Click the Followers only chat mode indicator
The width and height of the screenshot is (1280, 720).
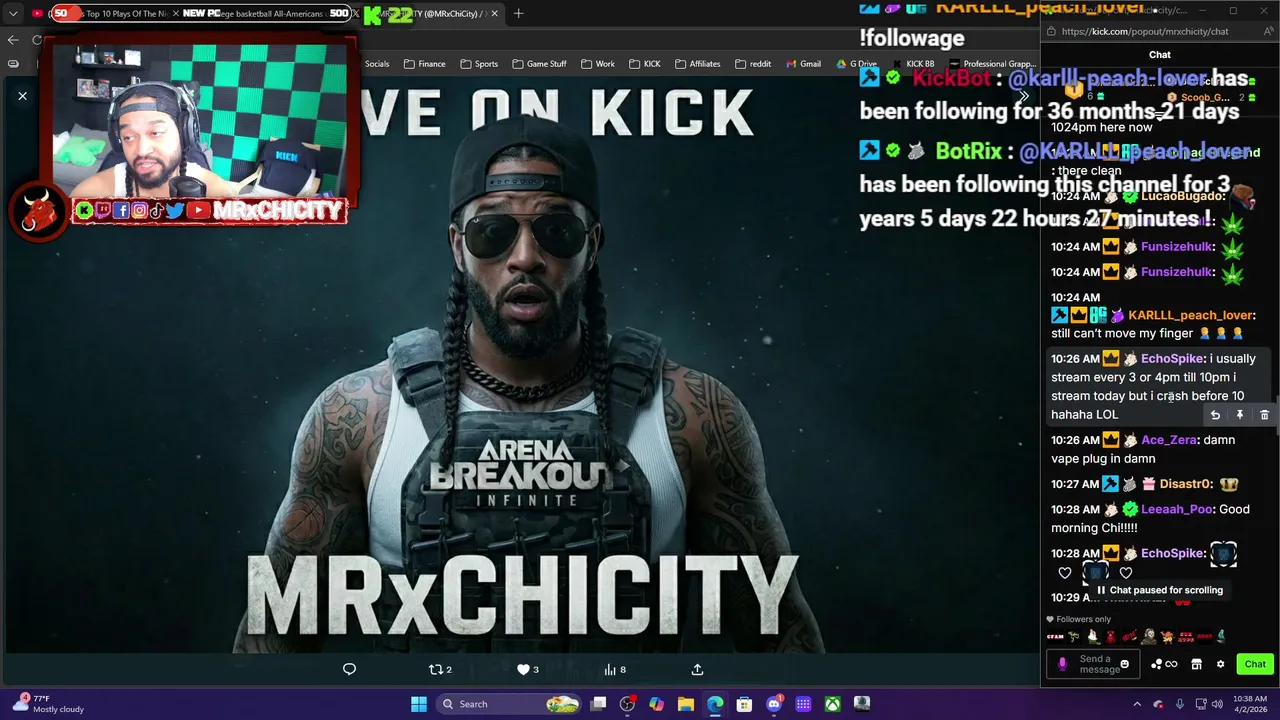tap(1079, 619)
